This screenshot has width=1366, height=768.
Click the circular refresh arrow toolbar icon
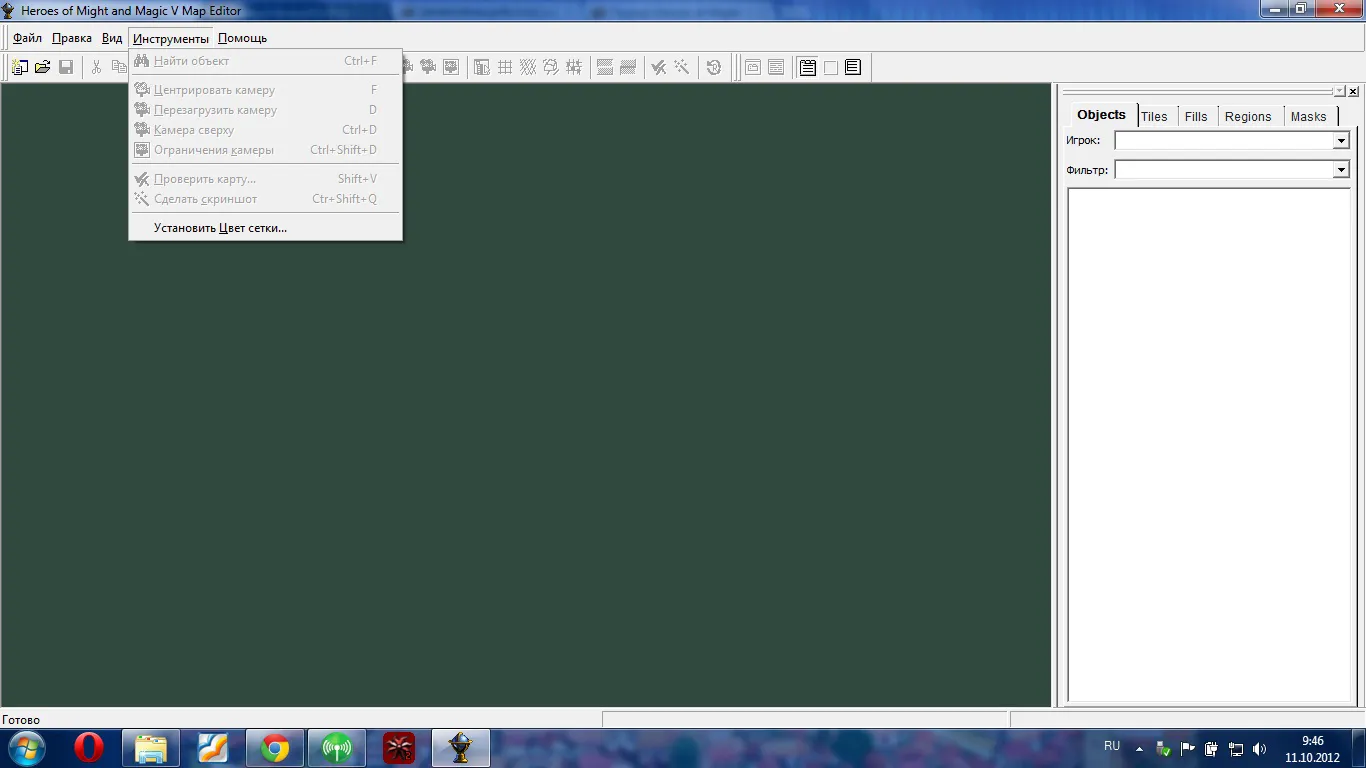pos(713,67)
